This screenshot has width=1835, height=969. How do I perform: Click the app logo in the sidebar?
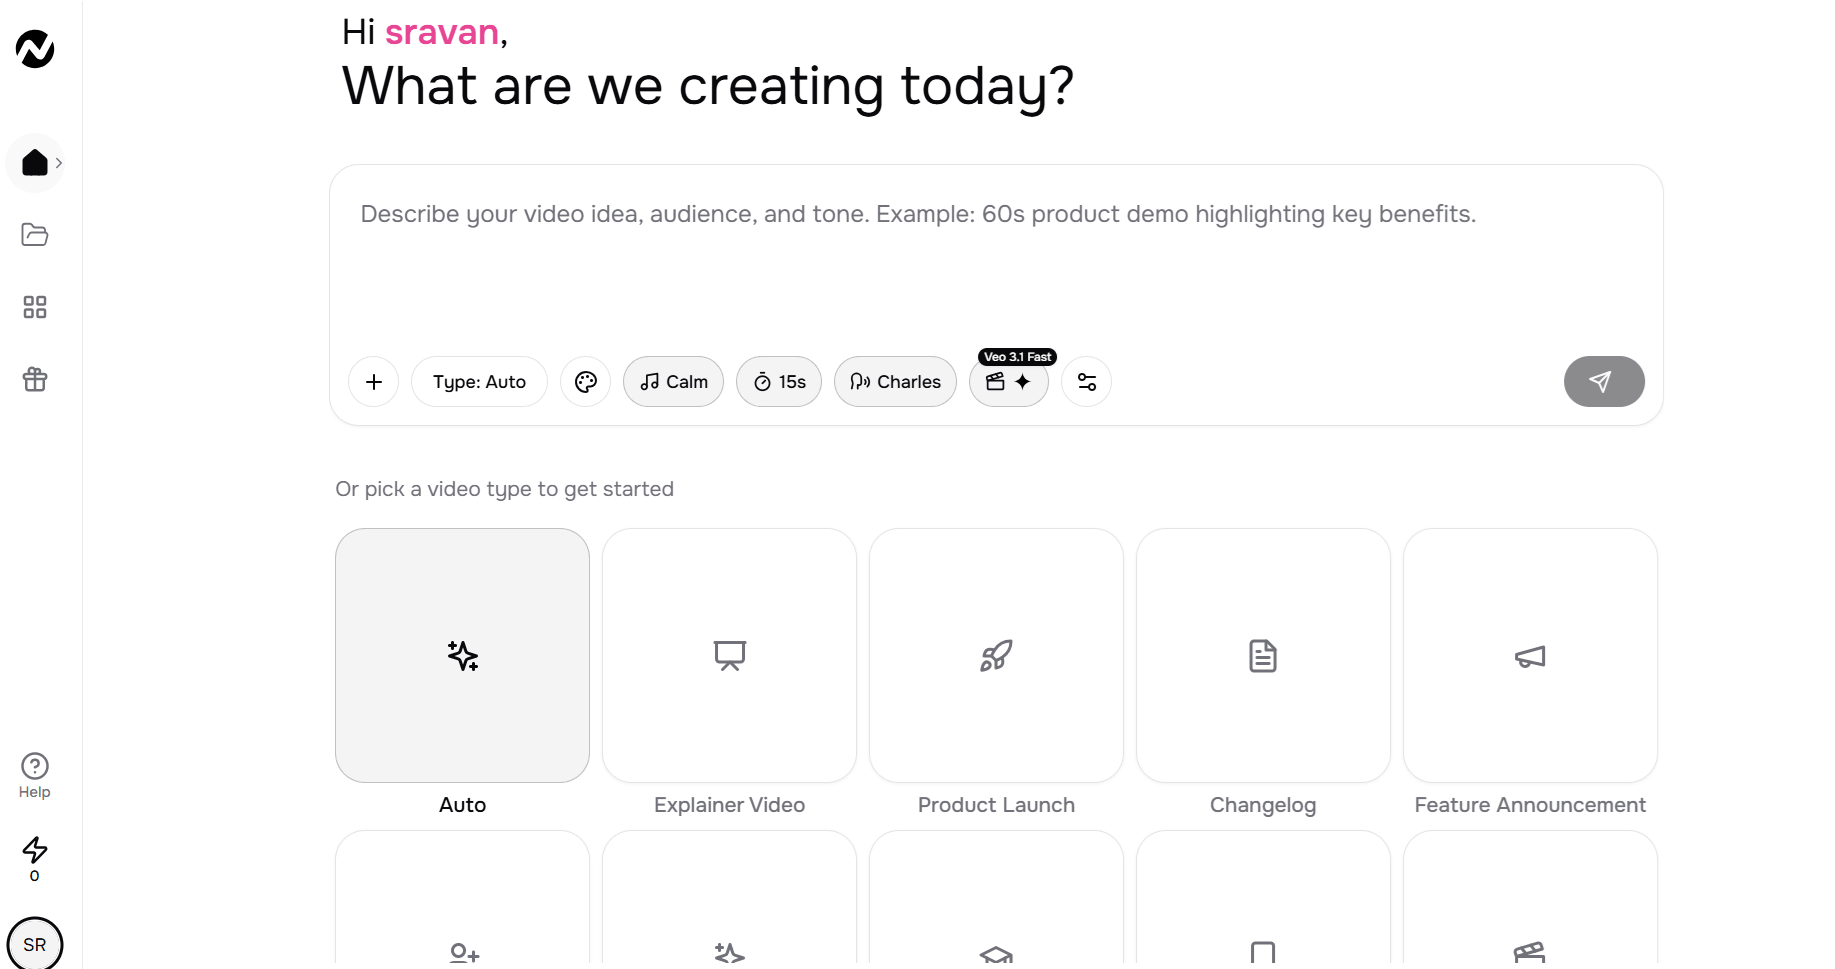click(35, 49)
